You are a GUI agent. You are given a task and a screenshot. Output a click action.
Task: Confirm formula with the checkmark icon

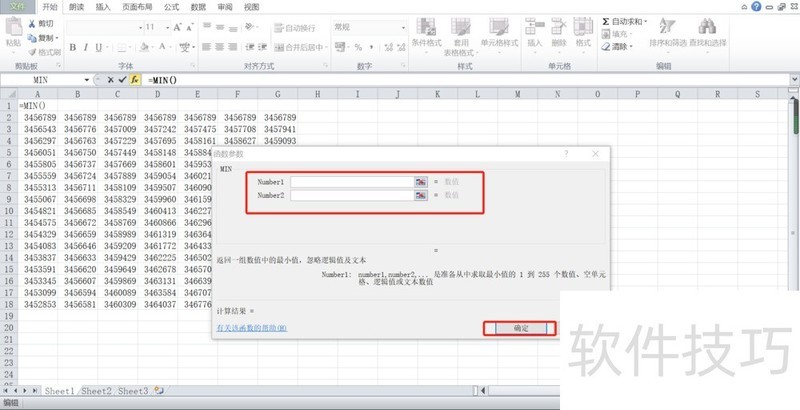pyautogui.click(x=122, y=78)
